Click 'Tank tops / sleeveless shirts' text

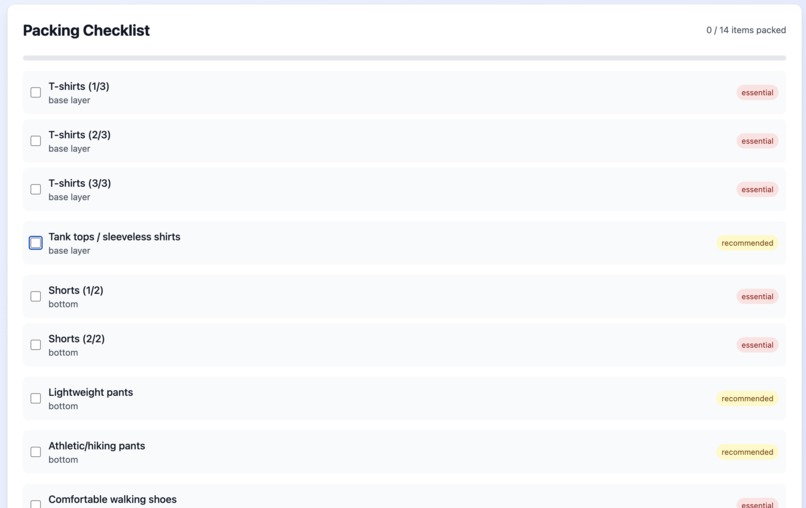[114, 237]
